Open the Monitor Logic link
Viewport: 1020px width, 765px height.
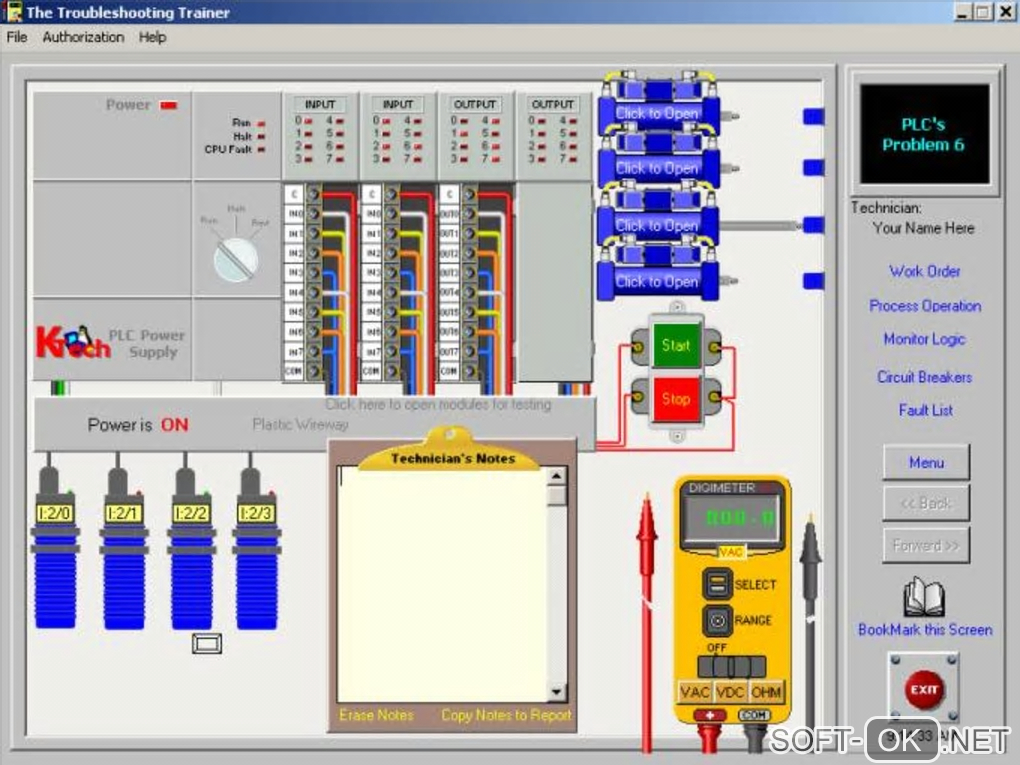(924, 340)
